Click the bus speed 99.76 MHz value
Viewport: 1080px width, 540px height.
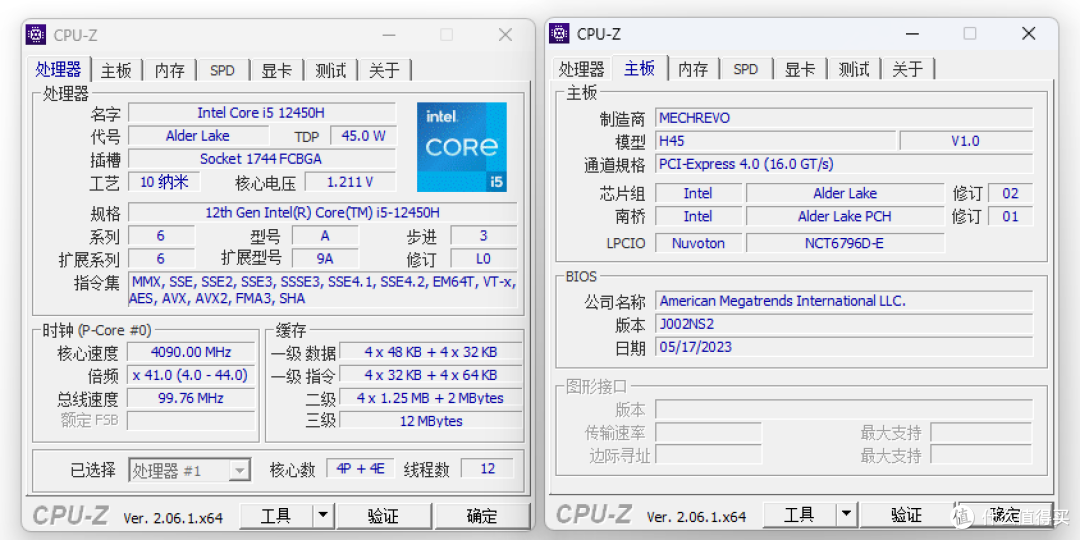(192, 398)
